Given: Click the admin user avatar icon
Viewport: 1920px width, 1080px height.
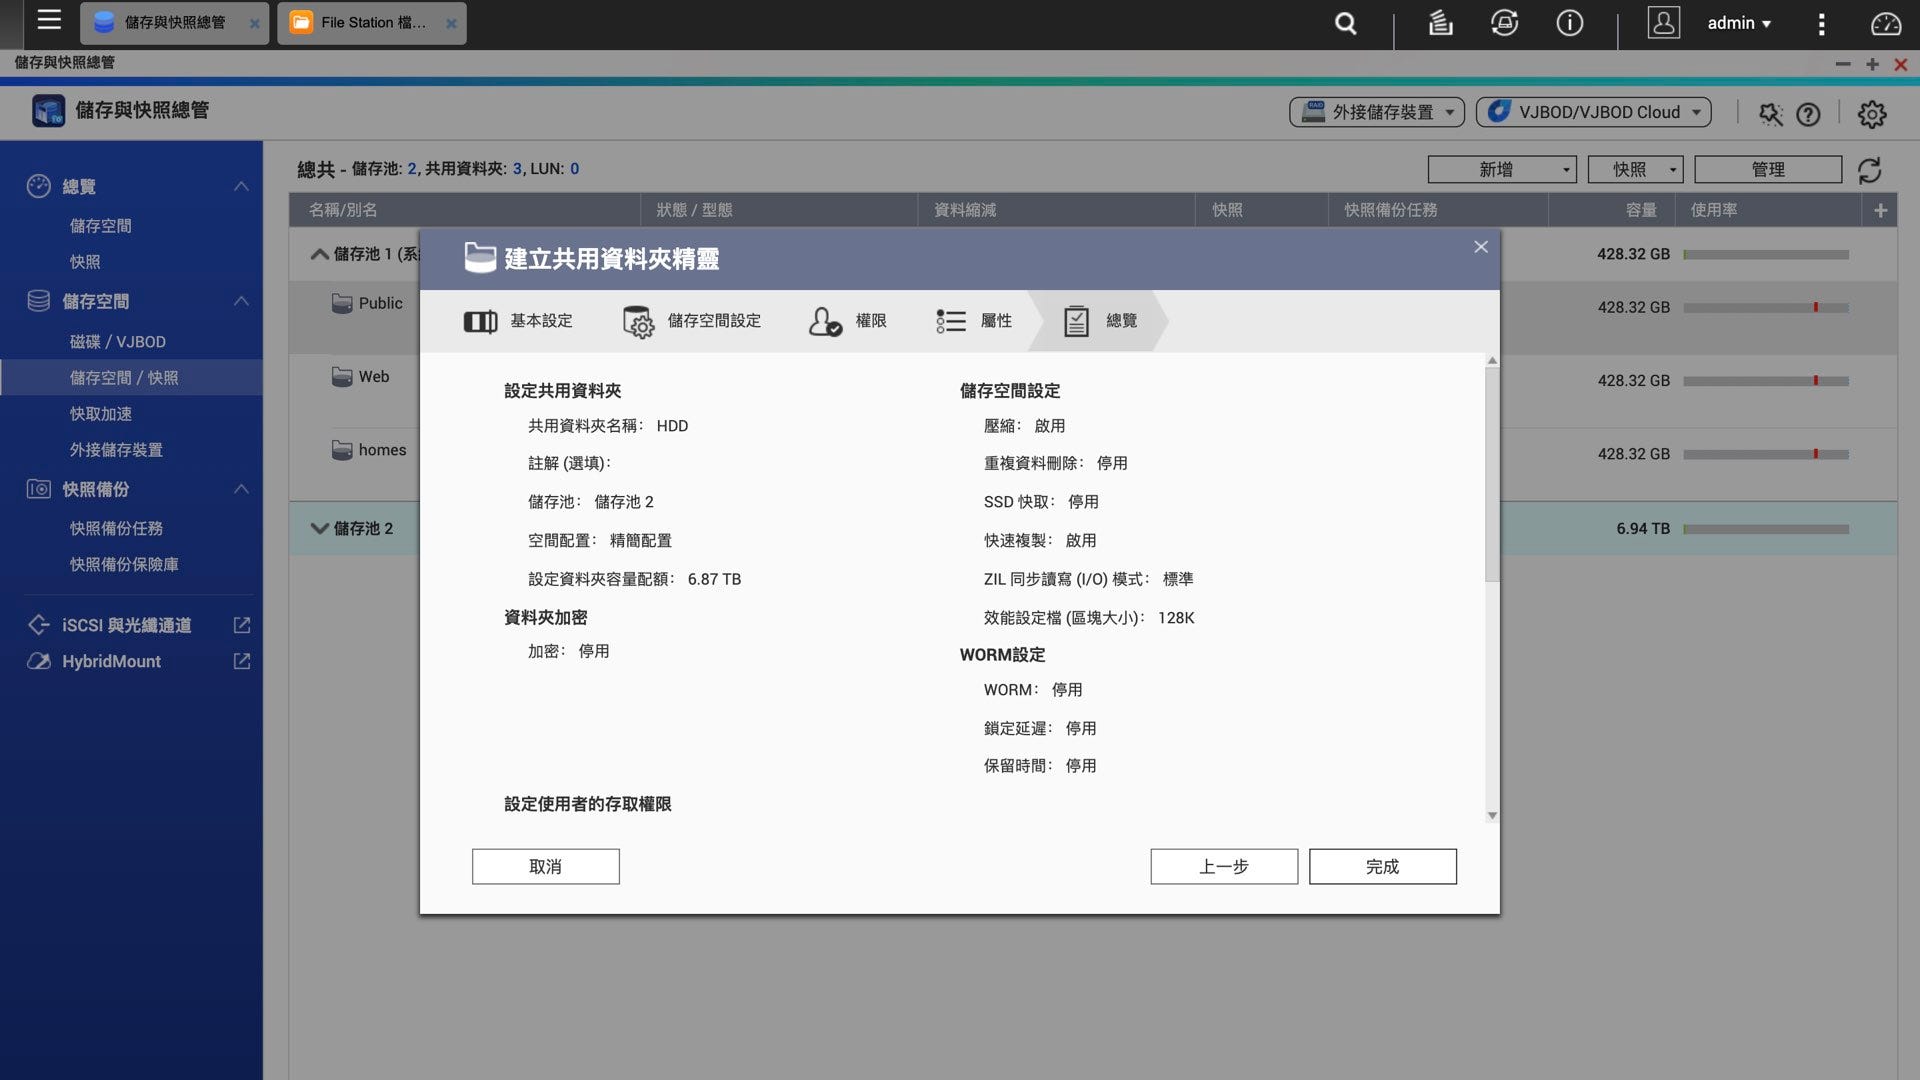Looking at the screenshot, I should click(x=1663, y=23).
